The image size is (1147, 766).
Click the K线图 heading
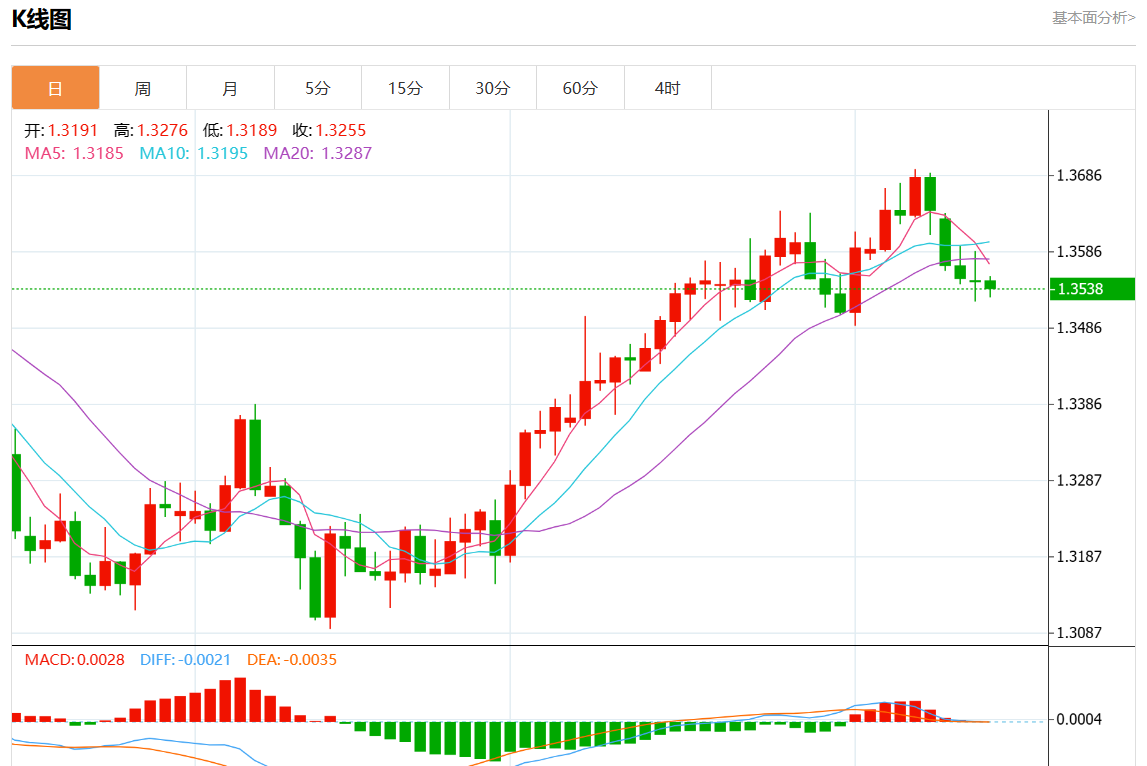tap(42, 19)
